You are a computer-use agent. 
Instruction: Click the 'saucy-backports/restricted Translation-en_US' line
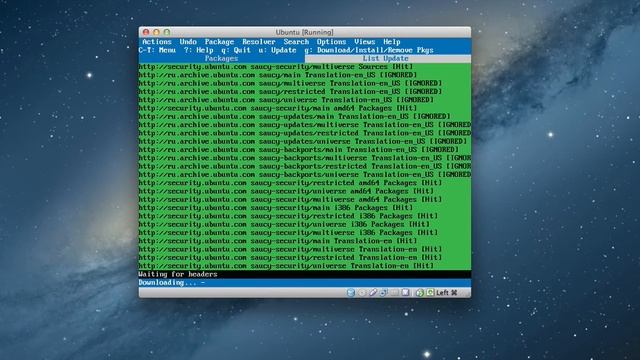tap(305, 166)
